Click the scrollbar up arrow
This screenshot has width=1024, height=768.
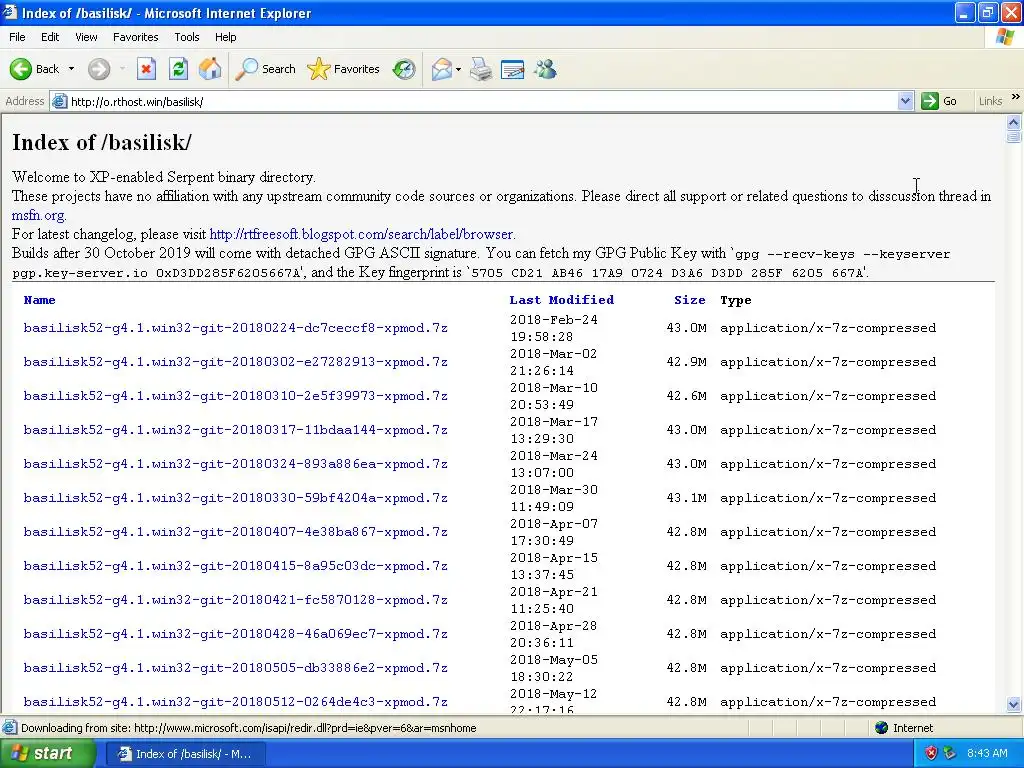click(1014, 122)
